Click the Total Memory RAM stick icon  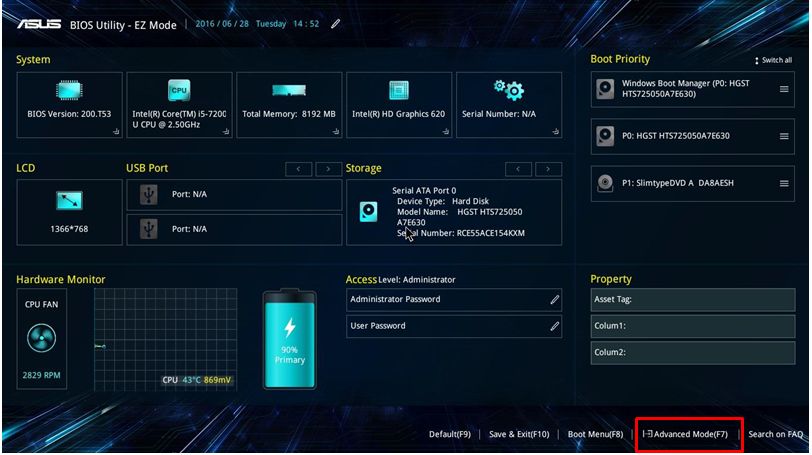click(x=289, y=91)
